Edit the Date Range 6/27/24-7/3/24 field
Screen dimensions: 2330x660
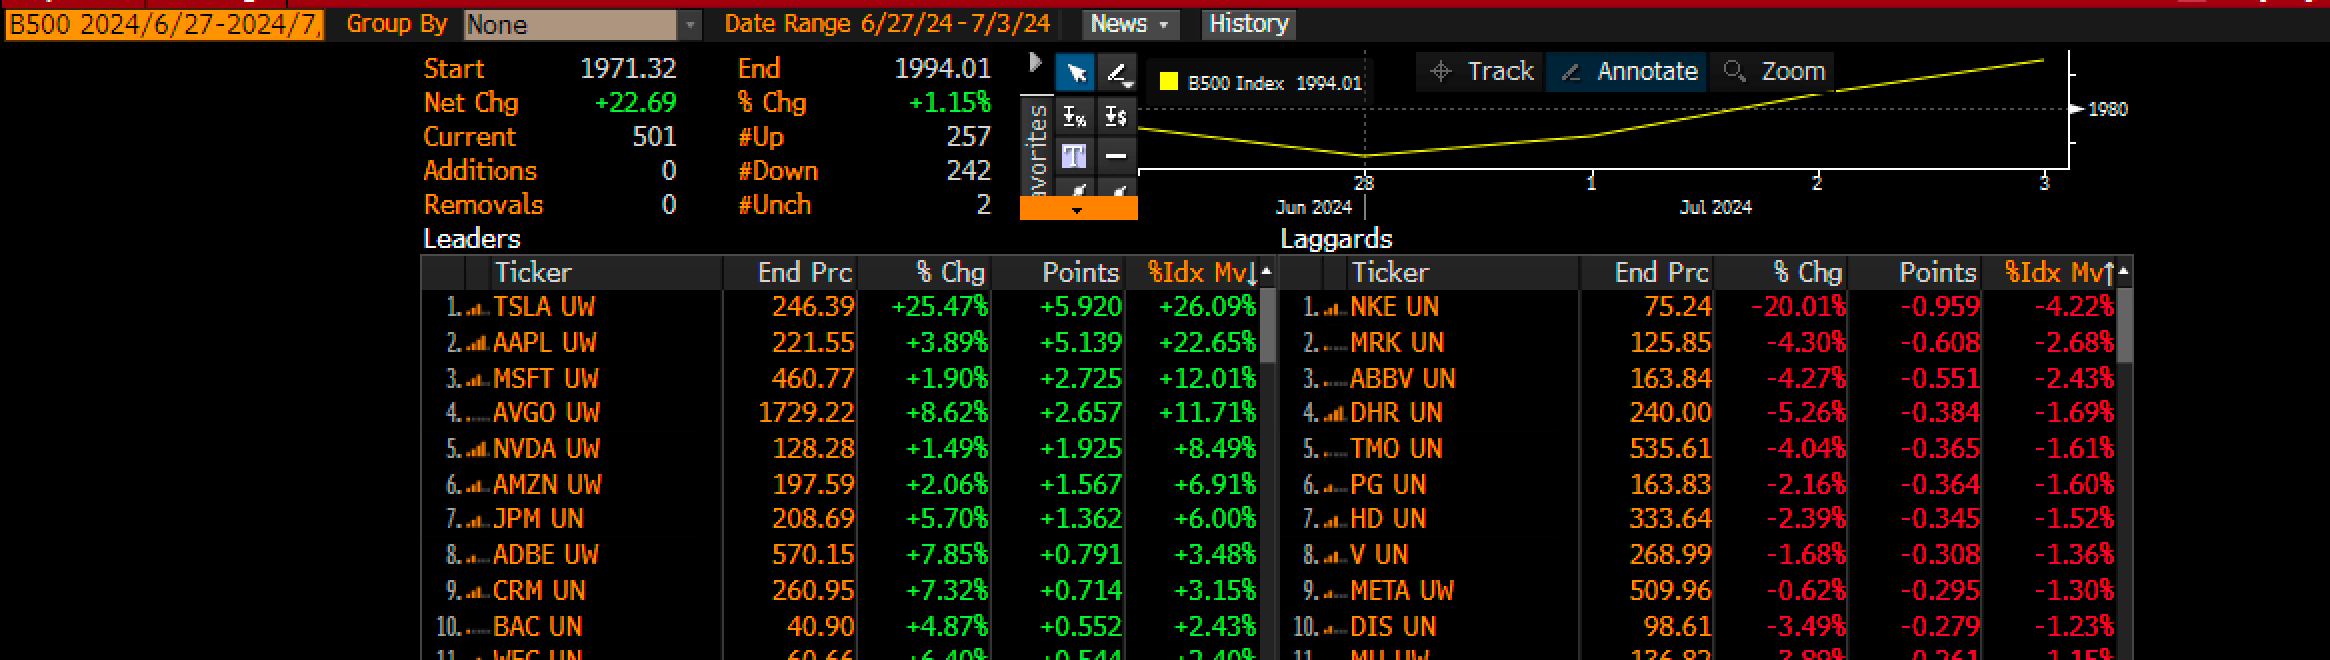(x=955, y=24)
